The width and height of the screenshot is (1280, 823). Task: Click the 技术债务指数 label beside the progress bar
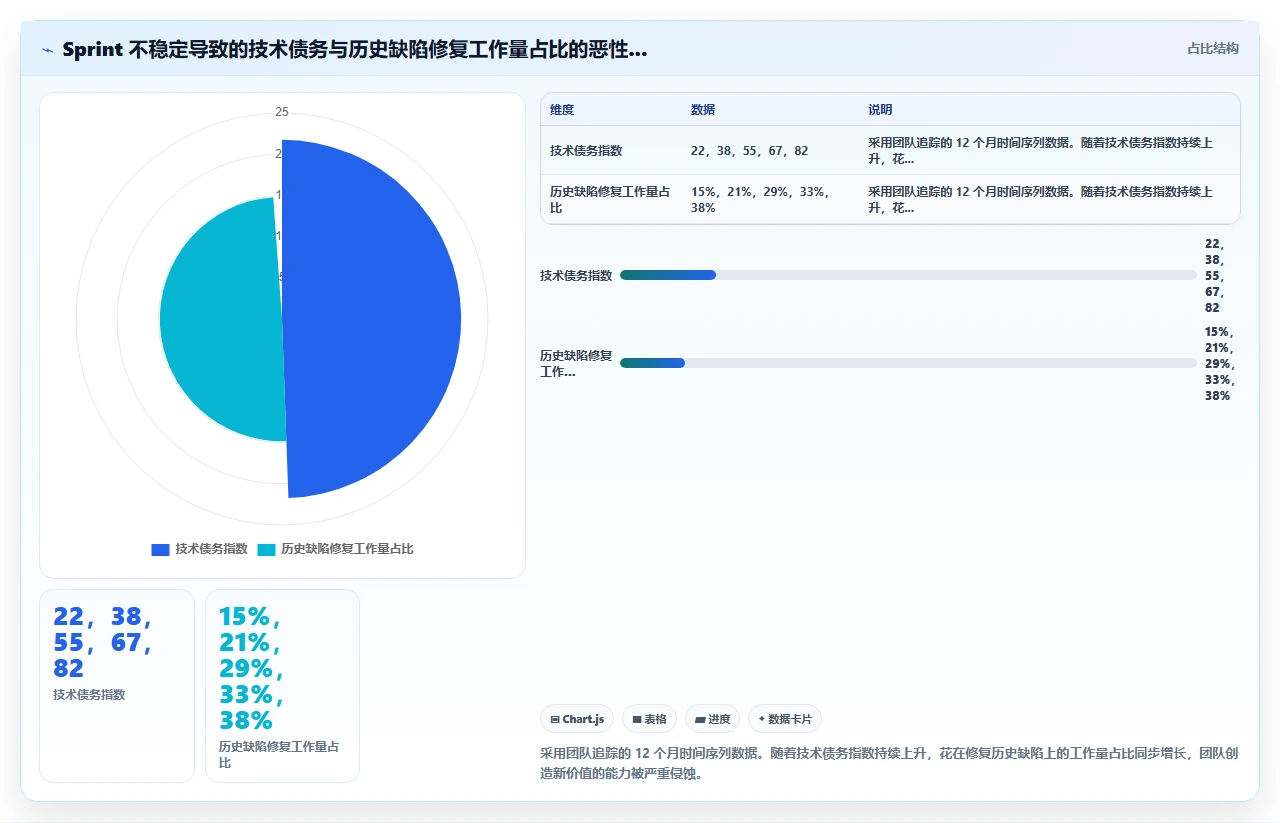pyautogui.click(x=576, y=276)
